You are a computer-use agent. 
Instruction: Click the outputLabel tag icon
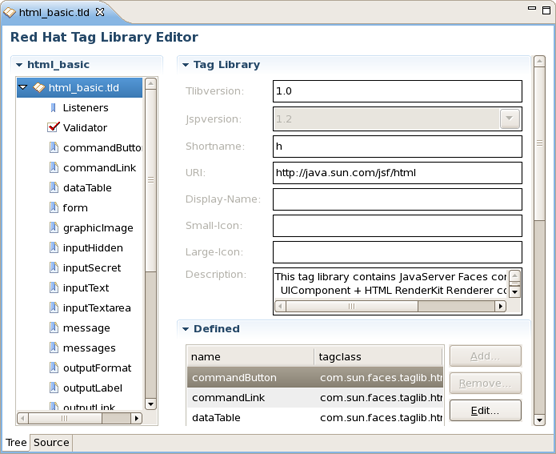54,388
